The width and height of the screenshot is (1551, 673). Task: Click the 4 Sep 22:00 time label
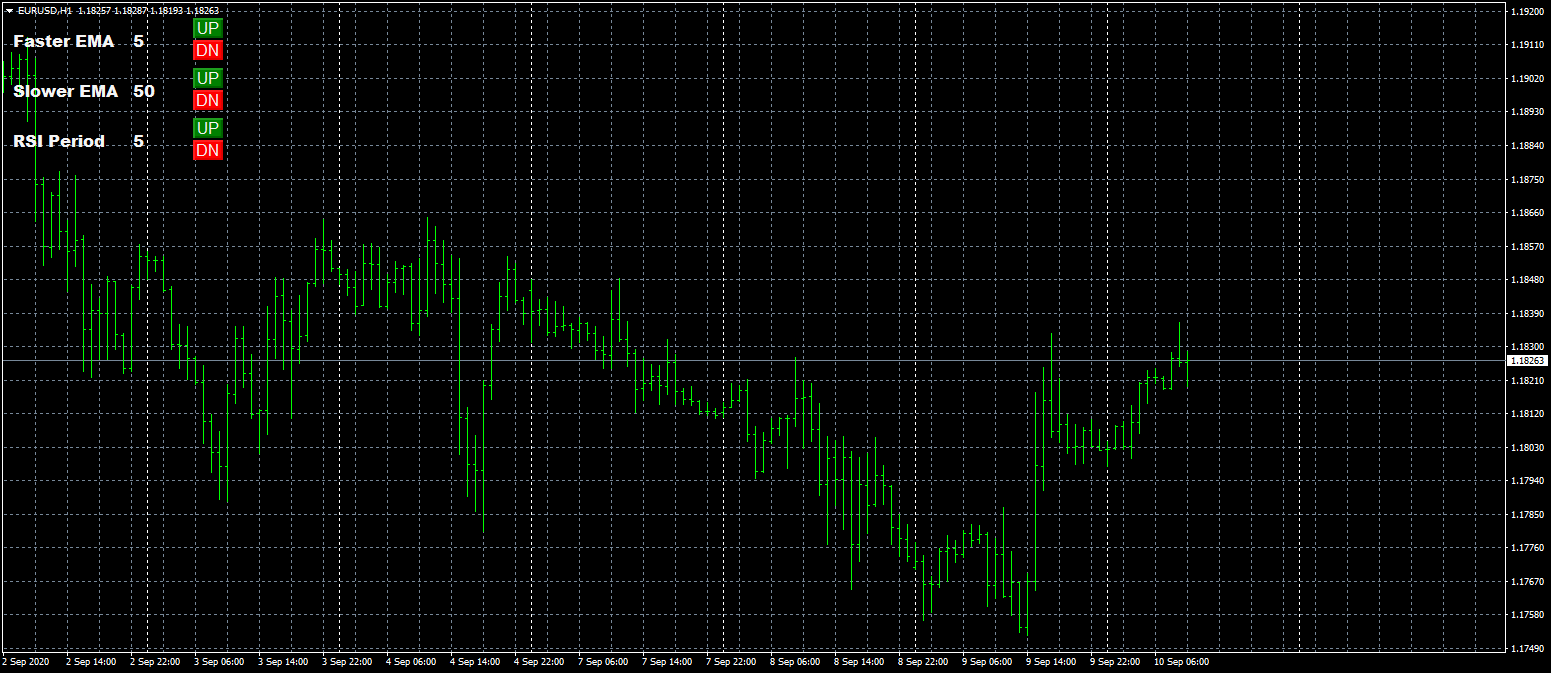coord(538,661)
